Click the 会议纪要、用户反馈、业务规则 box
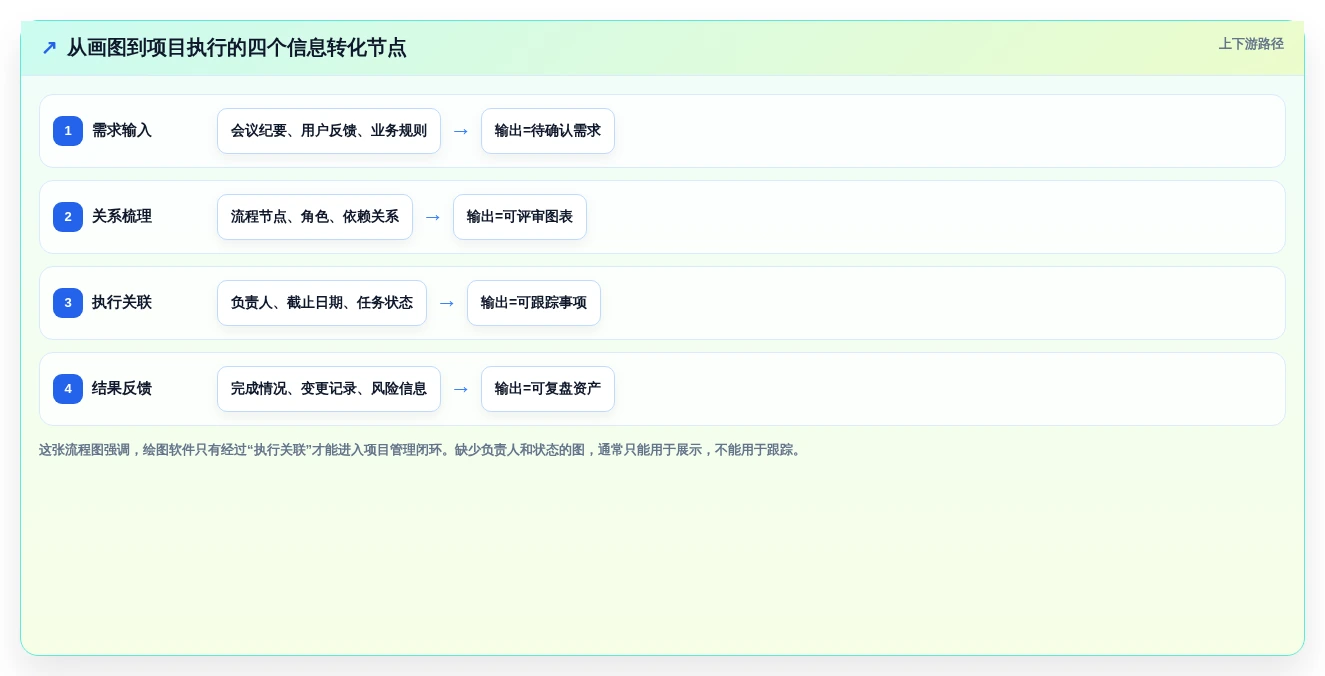 point(329,131)
